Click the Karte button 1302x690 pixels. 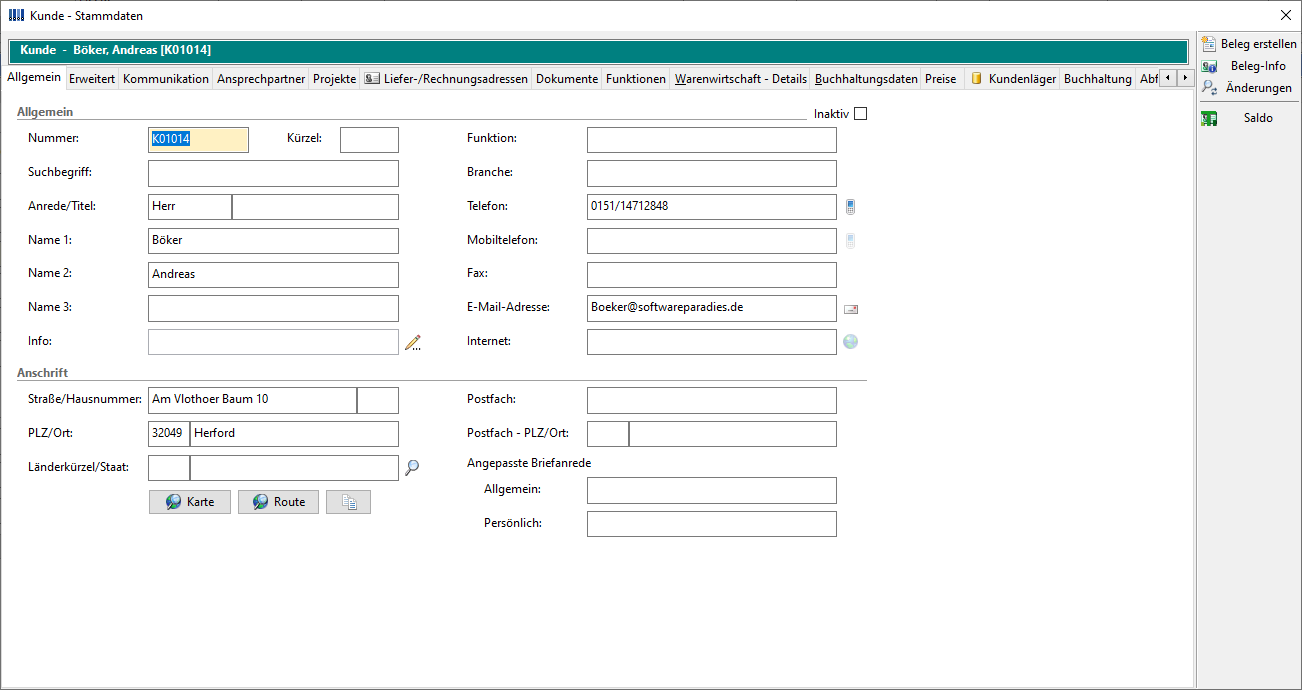pyautogui.click(x=190, y=502)
